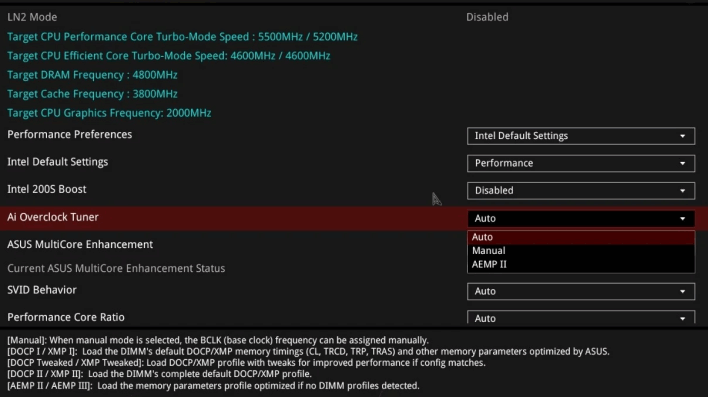Click the Performance Core Turbo-Mode Speed line
708x397 pixels.
point(182,37)
